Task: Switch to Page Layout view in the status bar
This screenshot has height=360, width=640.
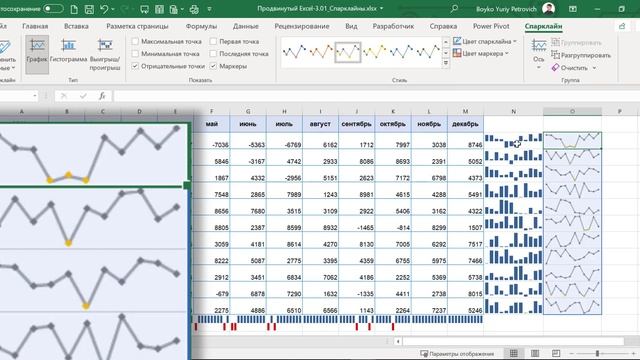Action: tap(535, 353)
